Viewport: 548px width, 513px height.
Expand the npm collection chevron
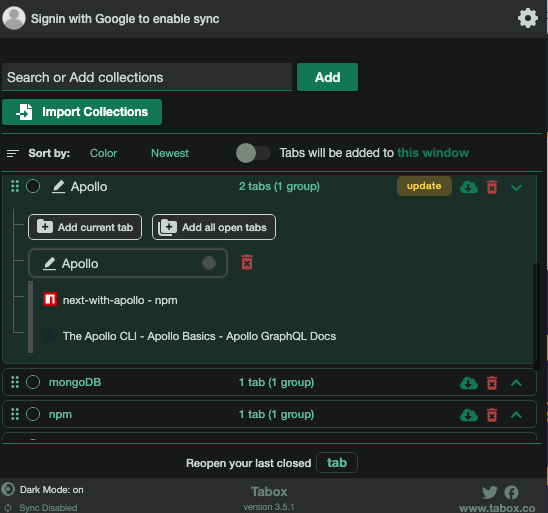point(516,415)
